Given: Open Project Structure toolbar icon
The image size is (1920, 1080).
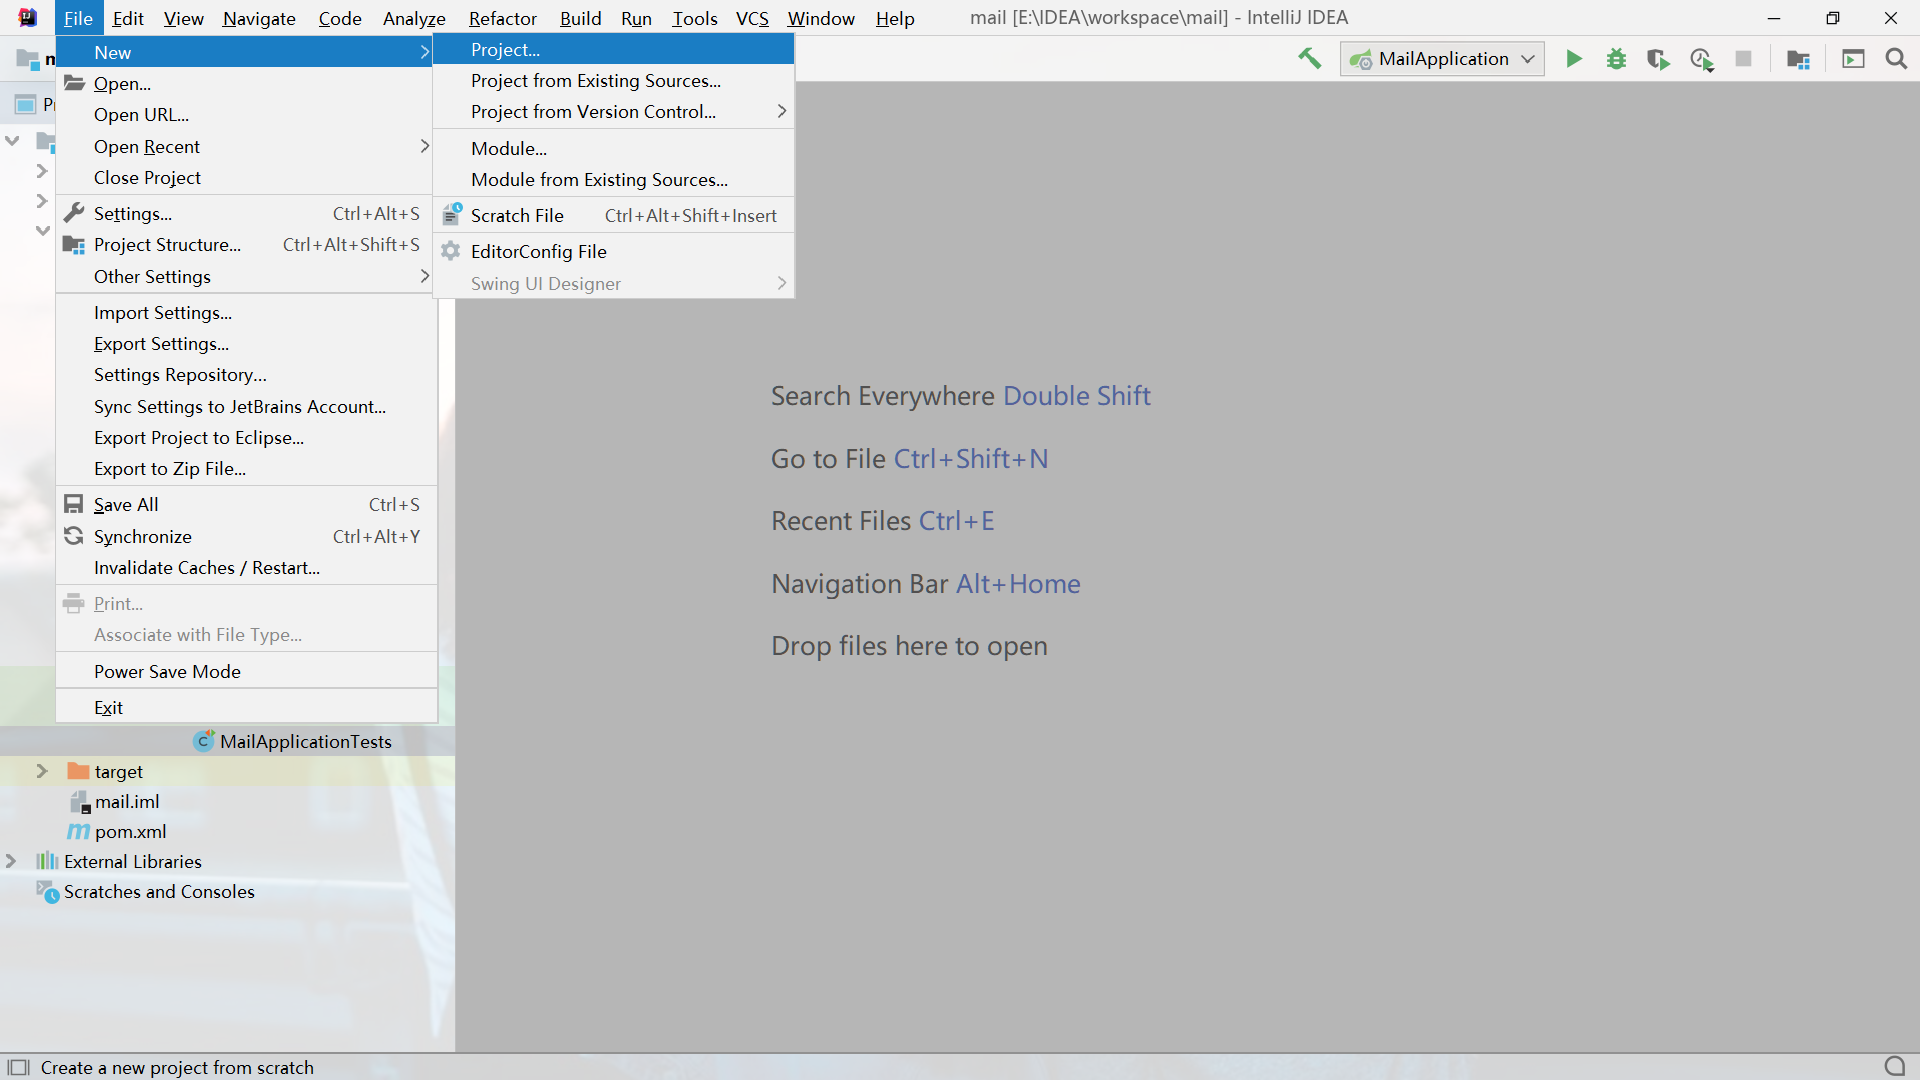Looking at the screenshot, I should (x=1798, y=59).
